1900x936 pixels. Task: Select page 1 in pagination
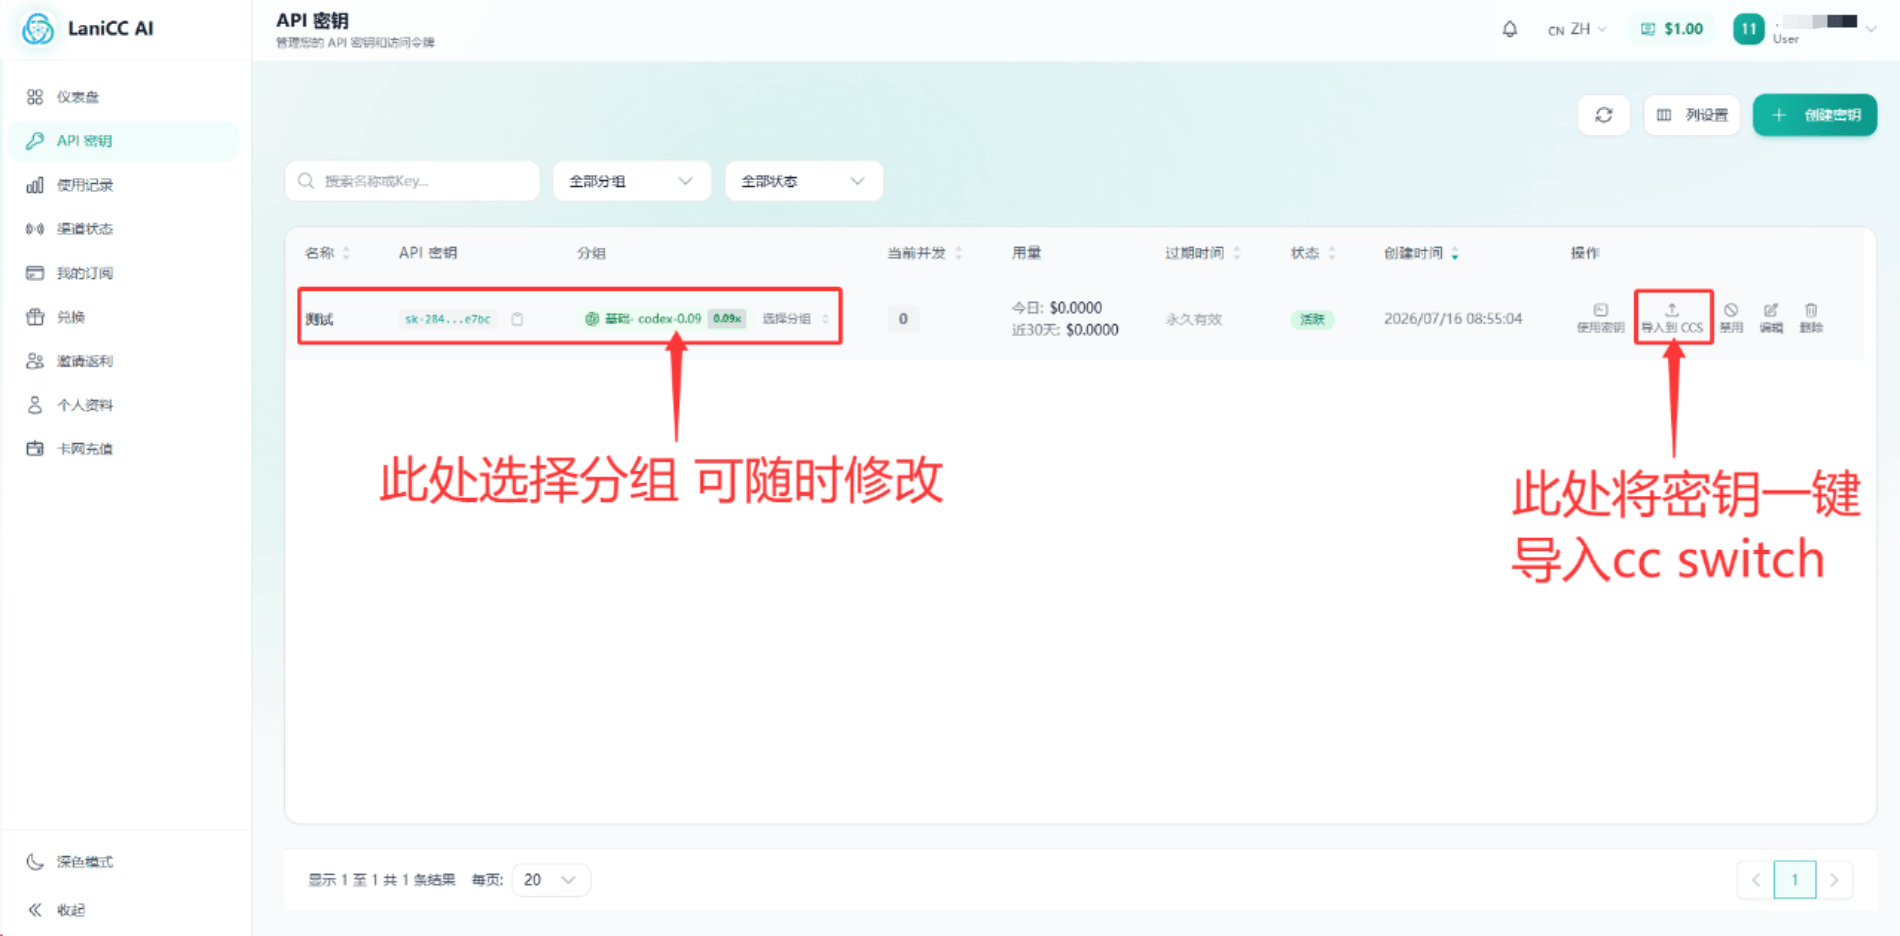pyautogui.click(x=1795, y=880)
